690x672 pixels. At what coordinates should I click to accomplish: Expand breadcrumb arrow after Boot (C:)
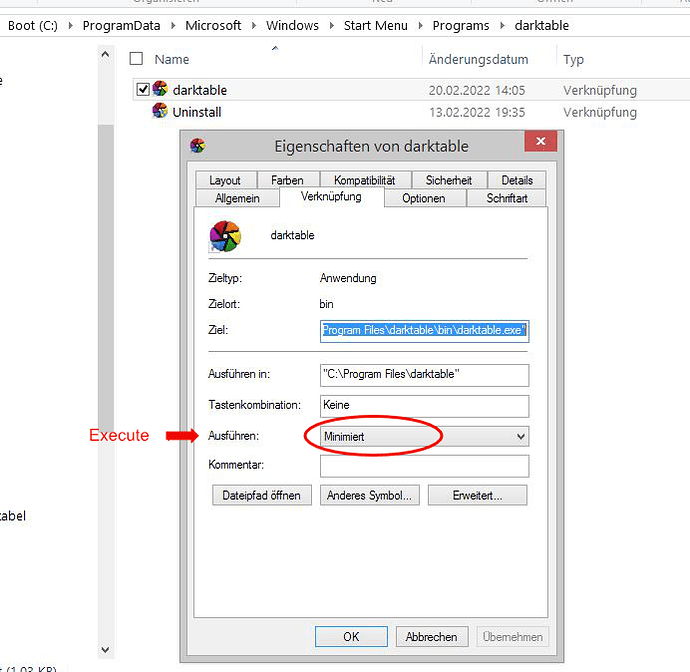coord(70,26)
